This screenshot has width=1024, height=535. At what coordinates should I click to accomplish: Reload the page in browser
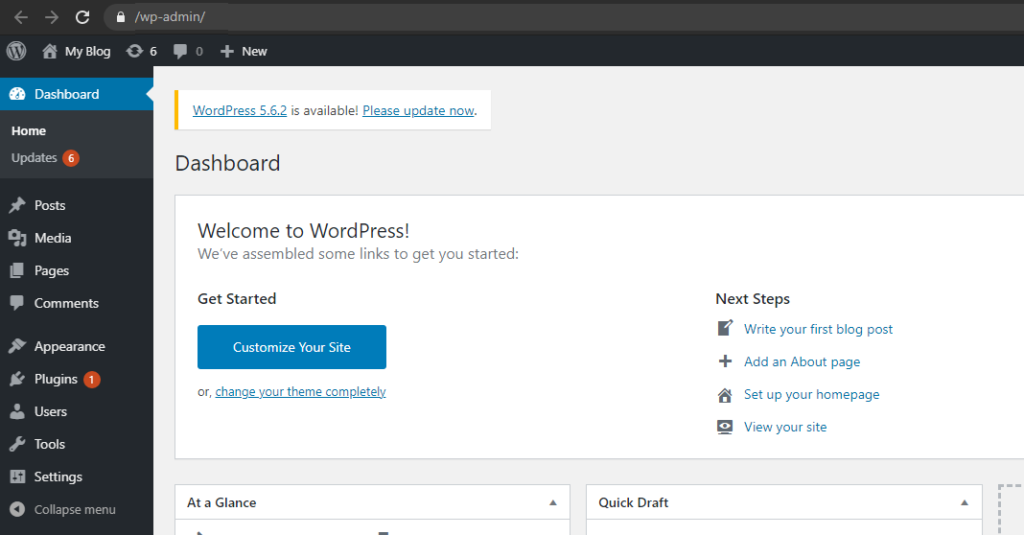click(x=82, y=17)
